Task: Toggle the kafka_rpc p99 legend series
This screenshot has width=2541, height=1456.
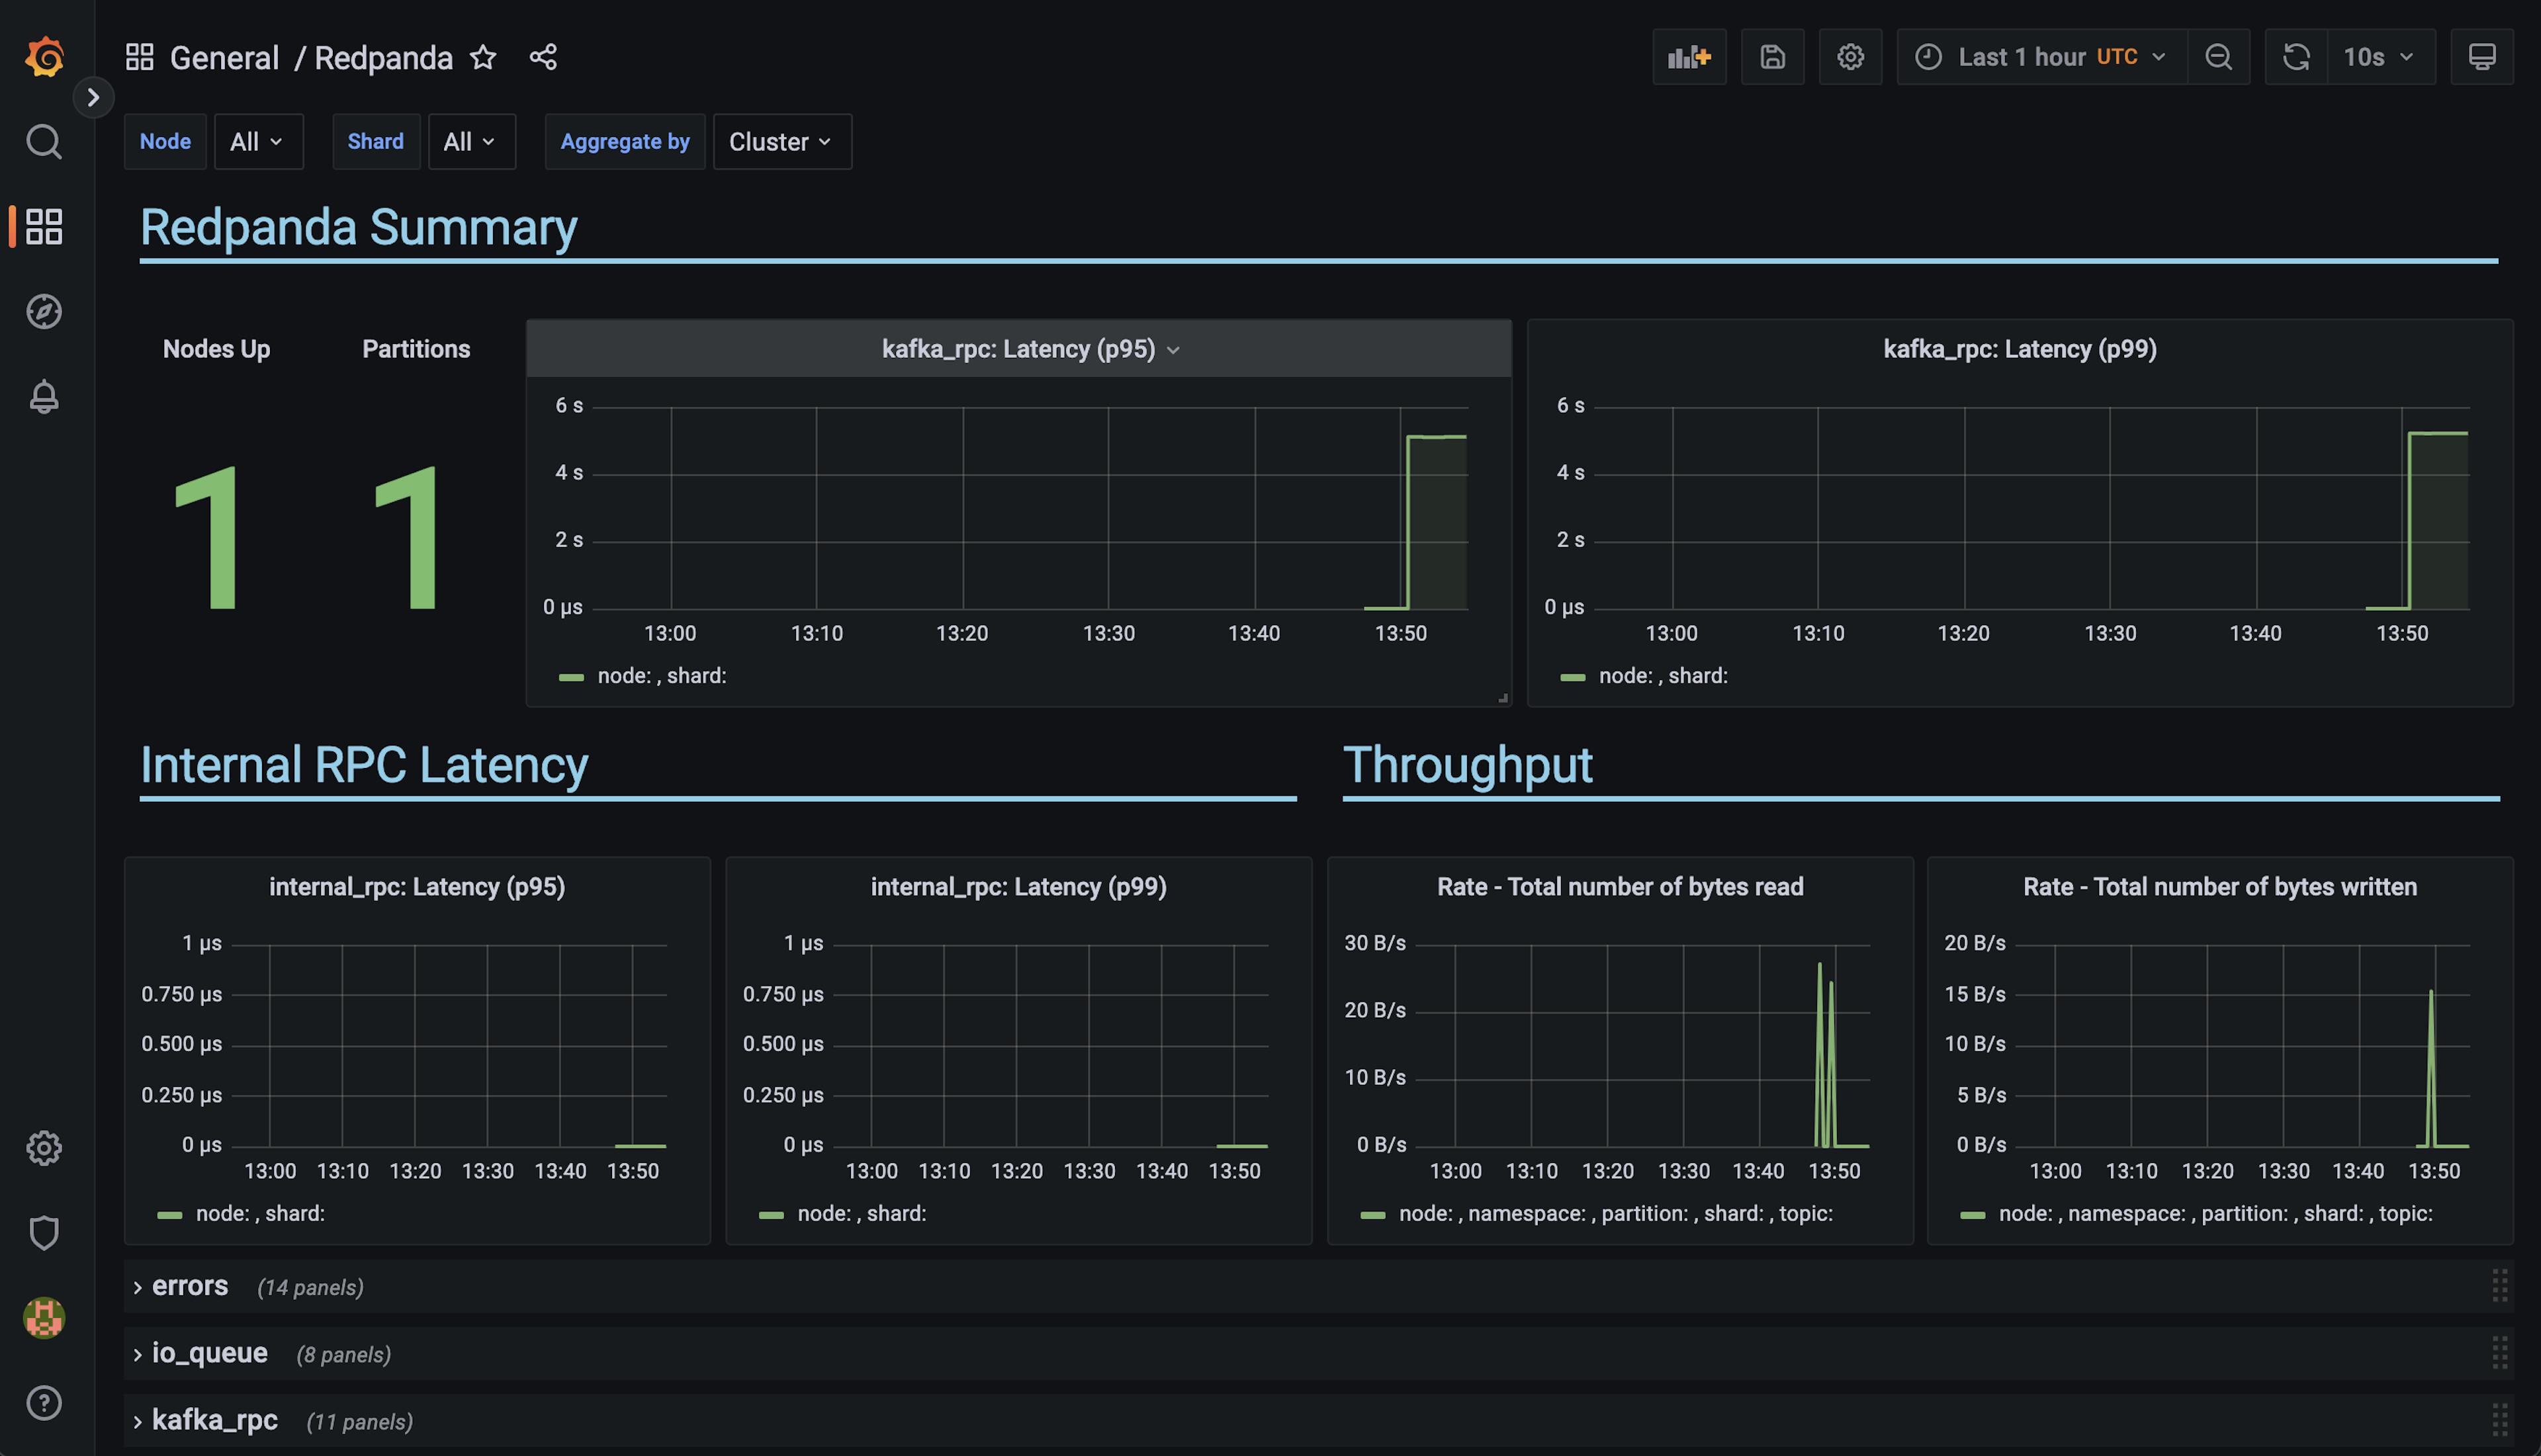Action: coord(1663,675)
